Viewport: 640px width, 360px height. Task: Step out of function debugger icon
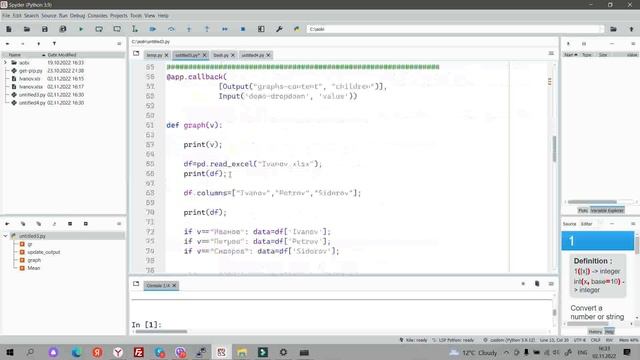(x=207, y=29)
